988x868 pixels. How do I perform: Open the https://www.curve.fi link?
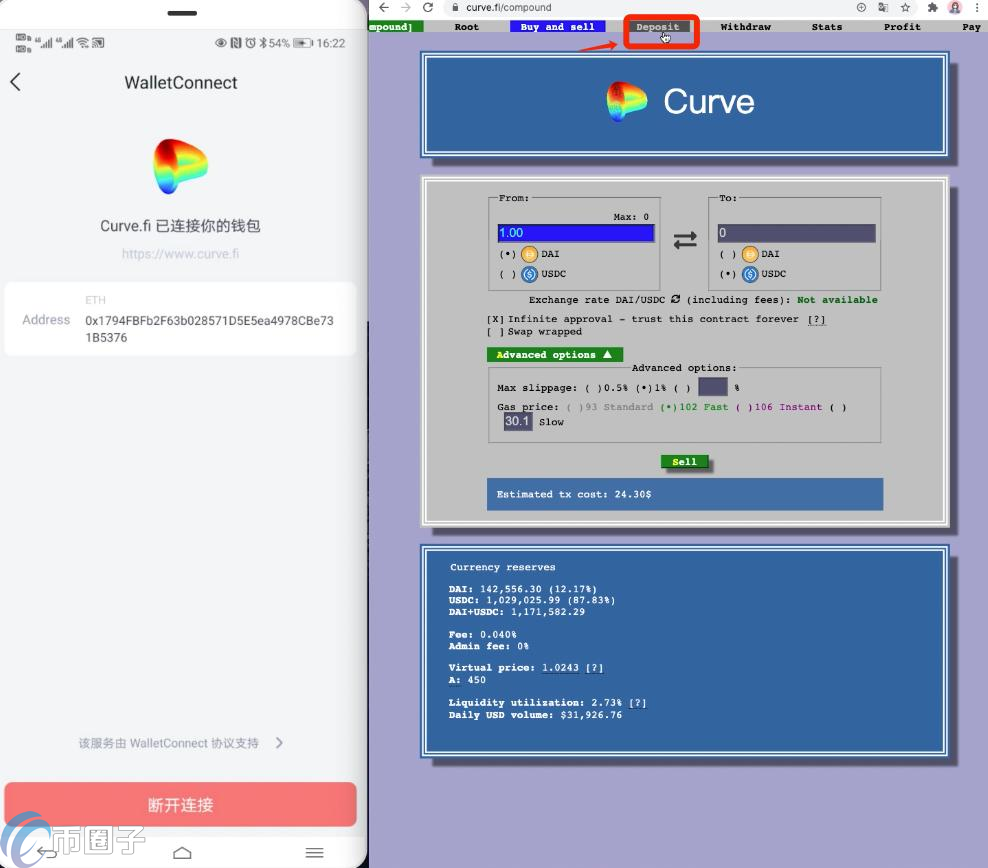coord(180,254)
